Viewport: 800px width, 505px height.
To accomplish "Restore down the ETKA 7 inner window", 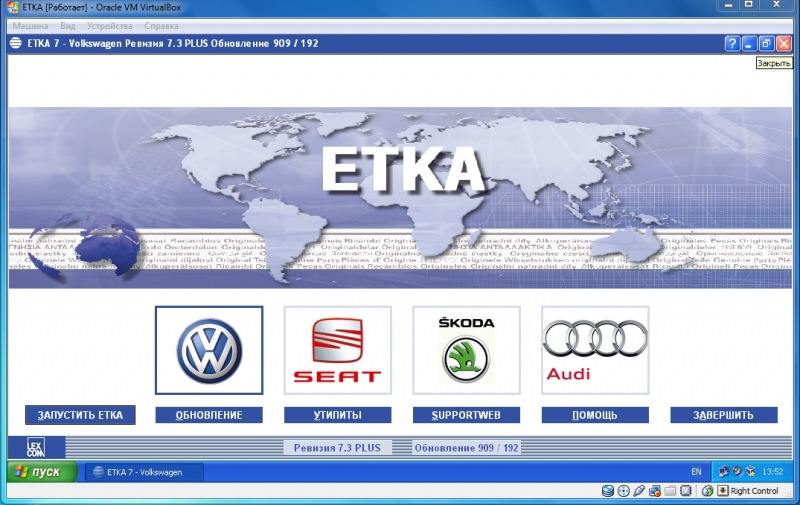I will coord(766,43).
